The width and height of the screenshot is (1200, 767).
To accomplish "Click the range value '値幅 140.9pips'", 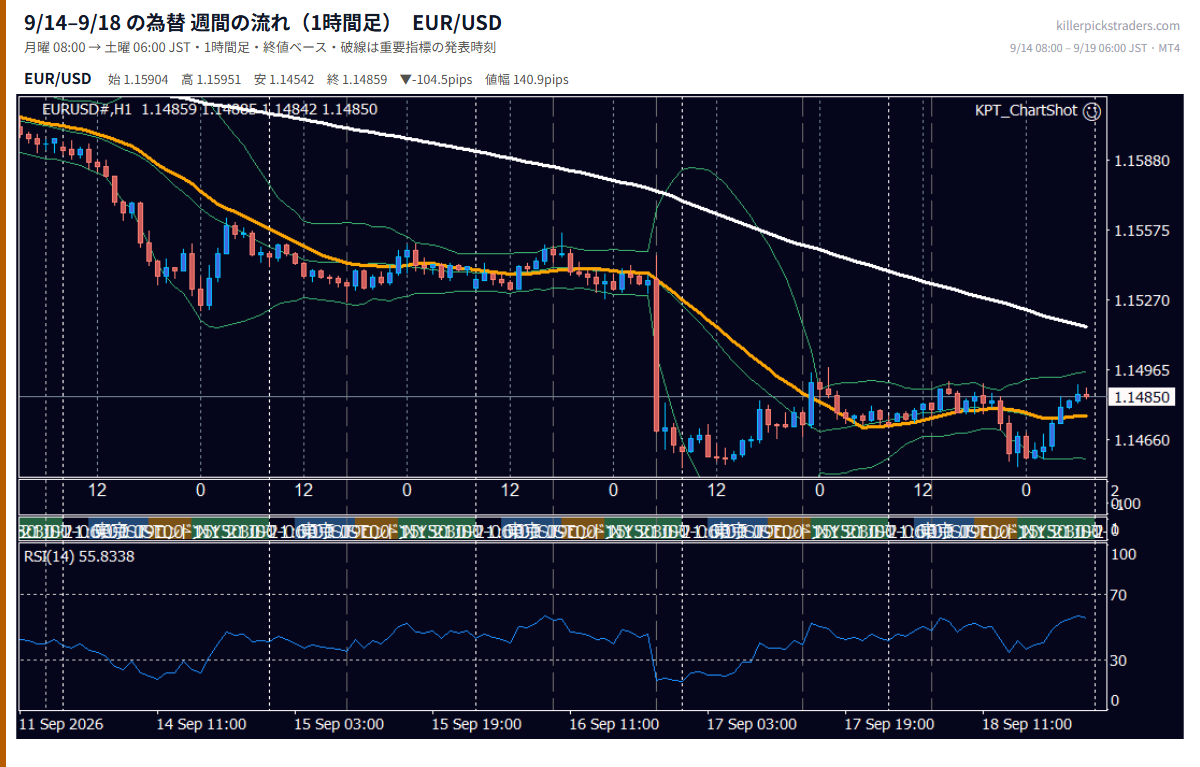I will (x=527, y=80).
